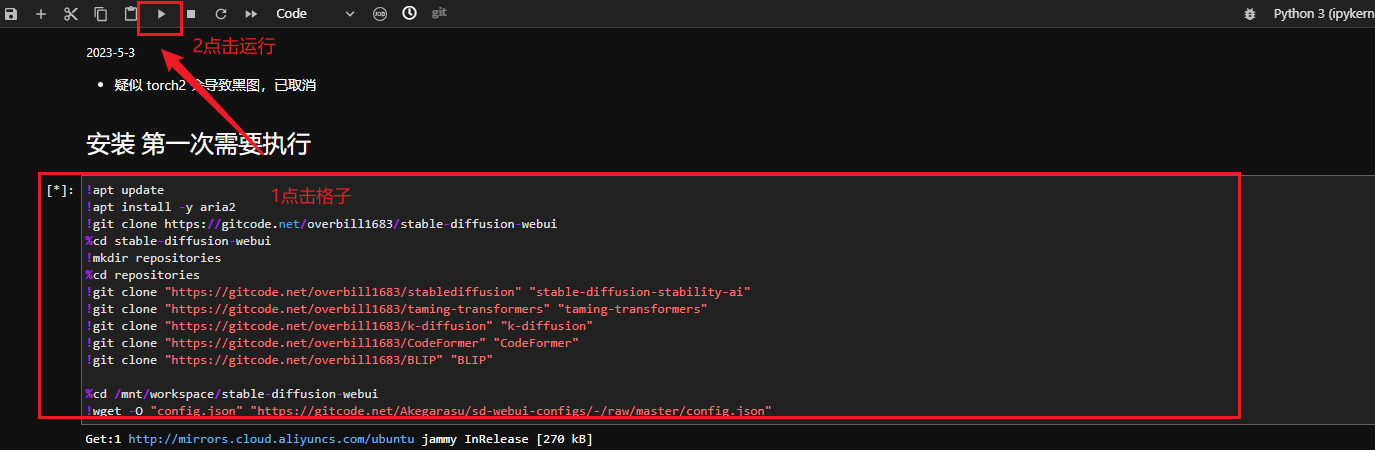Click the clock icon in toolbar
Screen dimensions: 1375x450
[410, 14]
